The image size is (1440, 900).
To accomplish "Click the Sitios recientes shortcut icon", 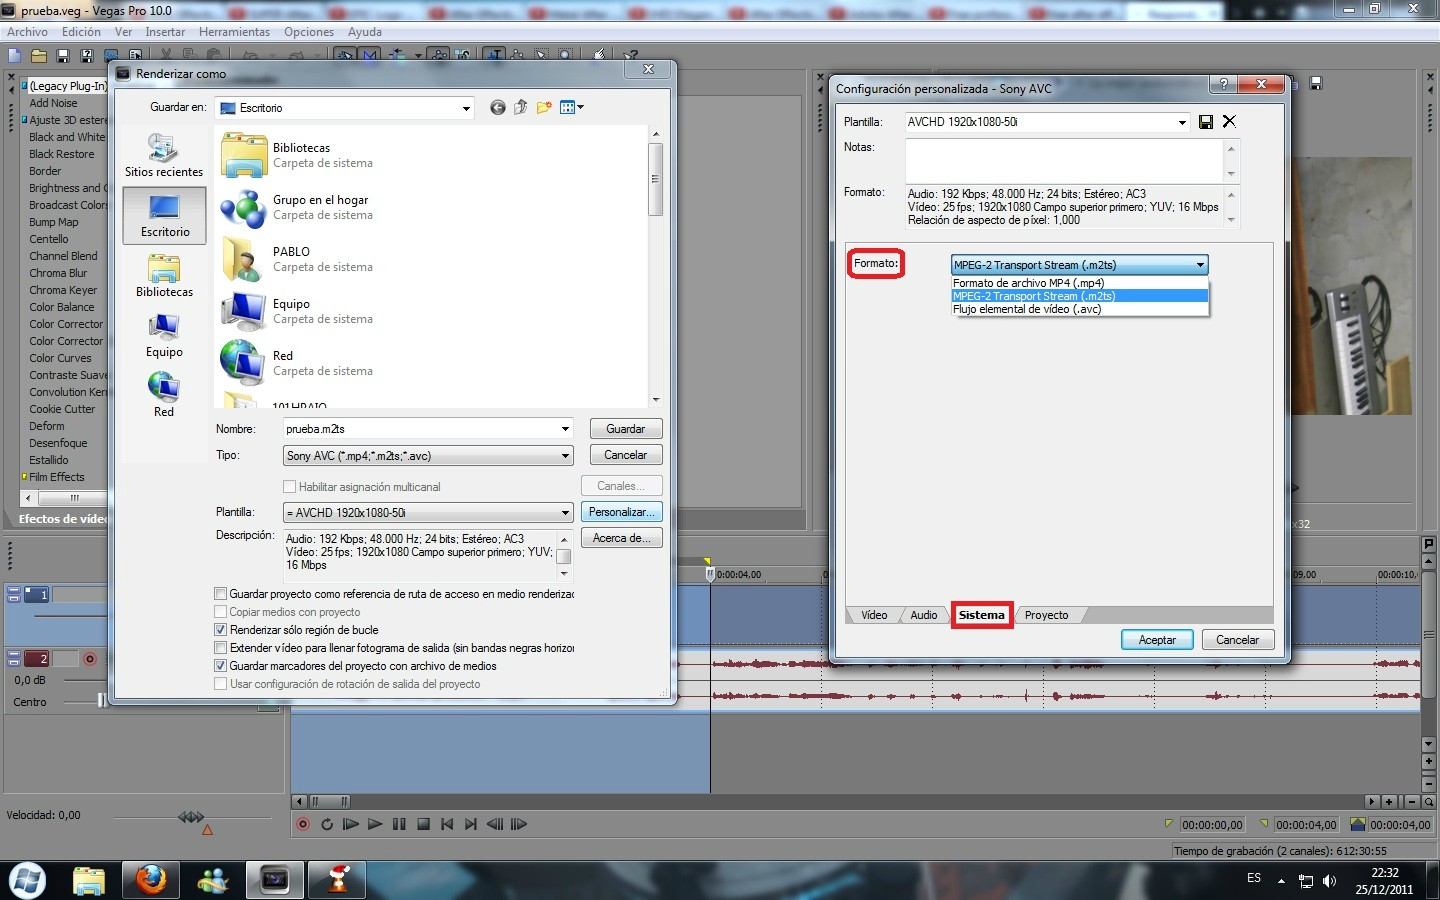I will tap(164, 155).
